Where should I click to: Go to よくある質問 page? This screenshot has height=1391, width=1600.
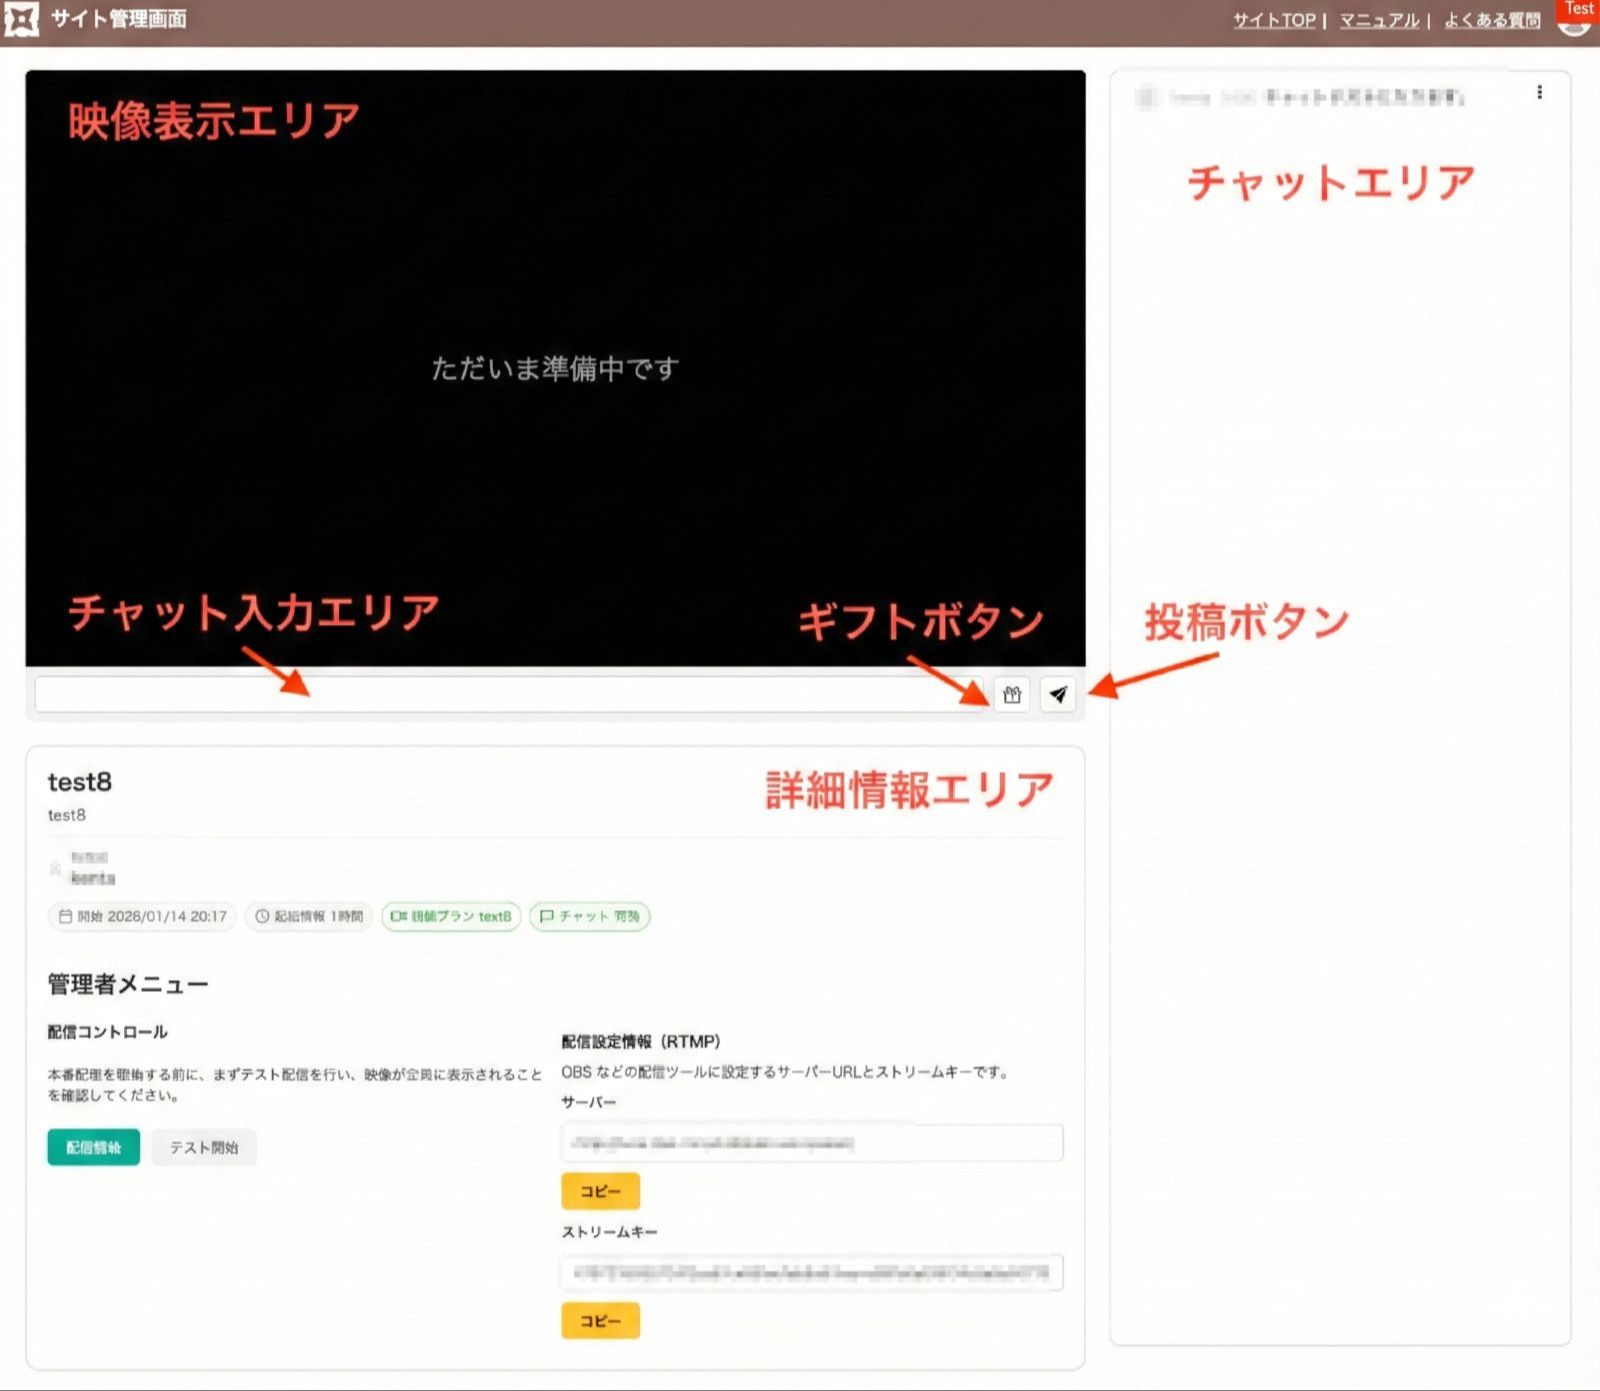pos(1491,20)
